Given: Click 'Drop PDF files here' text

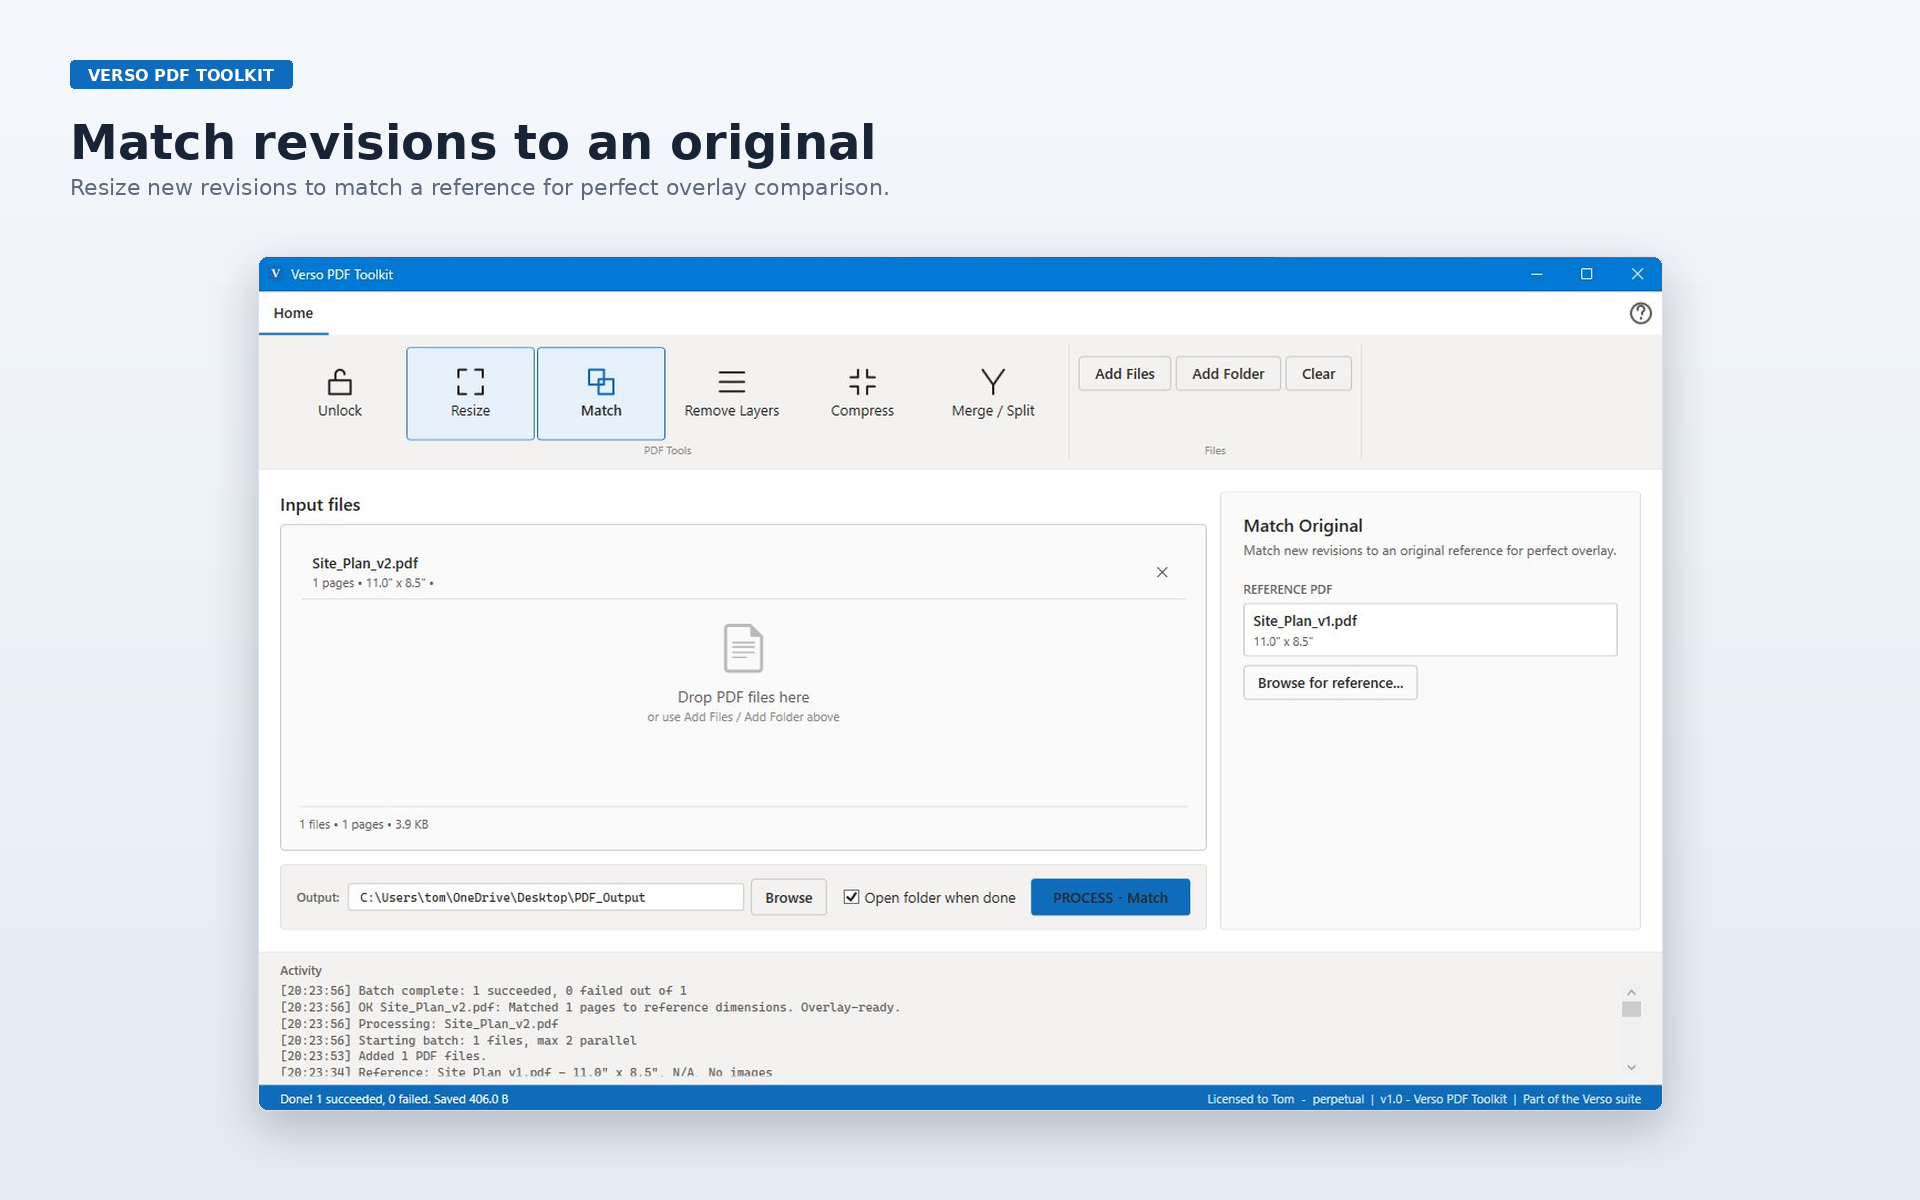Looking at the screenshot, I should [x=743, y=697].
